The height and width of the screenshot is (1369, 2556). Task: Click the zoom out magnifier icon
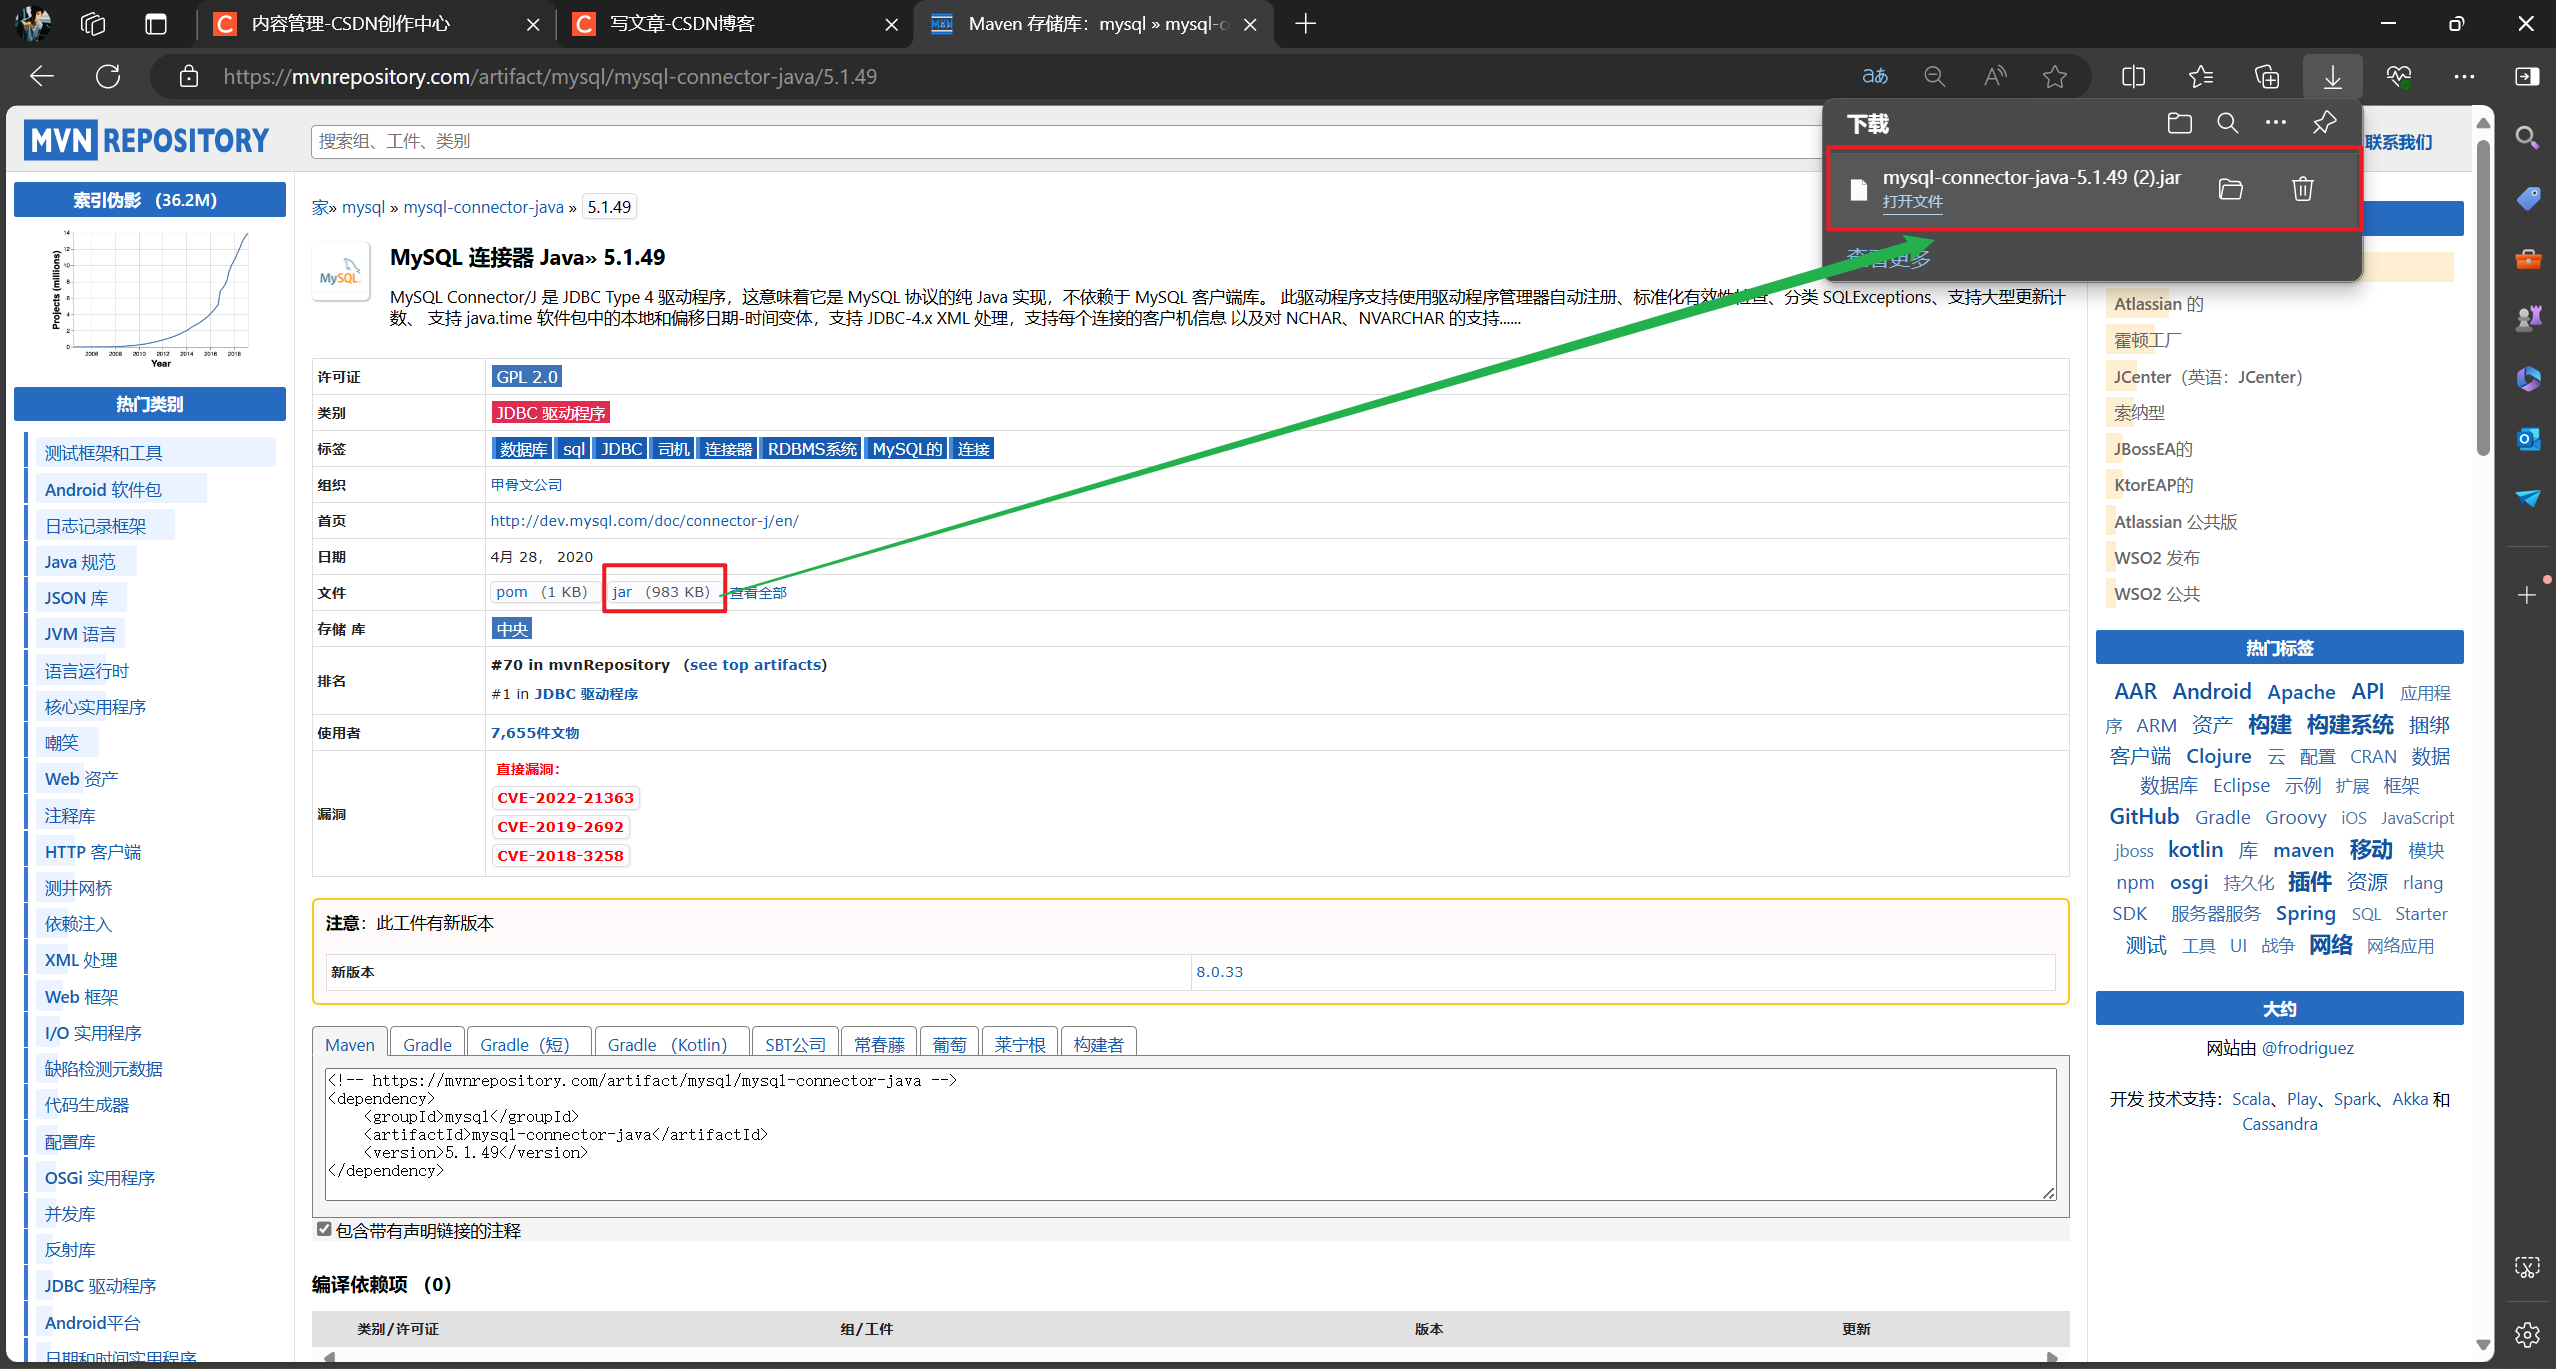(1935, 76)
